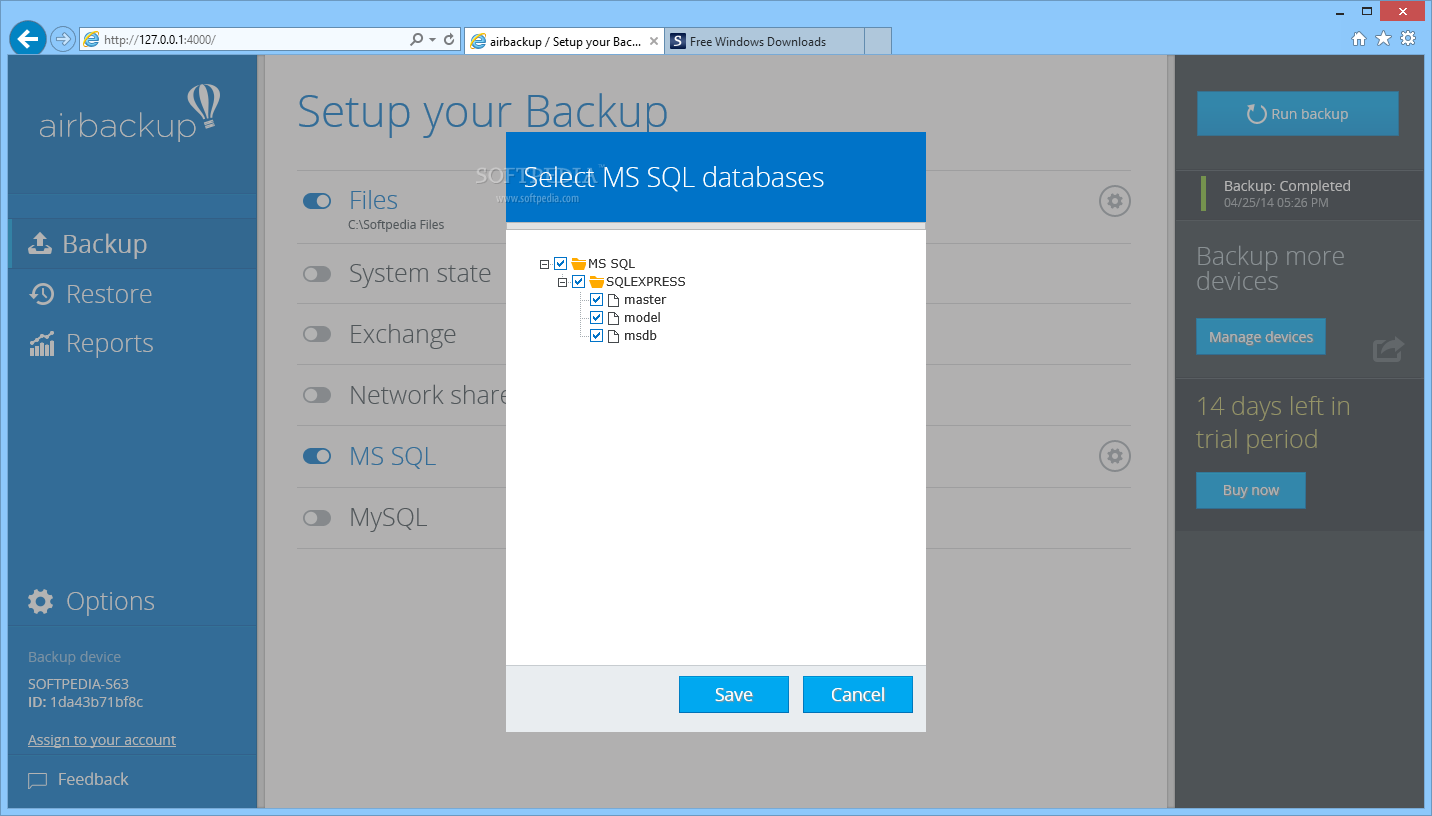Switch to Free Windows Downloads tab
This screenshot has height=816, width=1432.
(x=765, y=41)
